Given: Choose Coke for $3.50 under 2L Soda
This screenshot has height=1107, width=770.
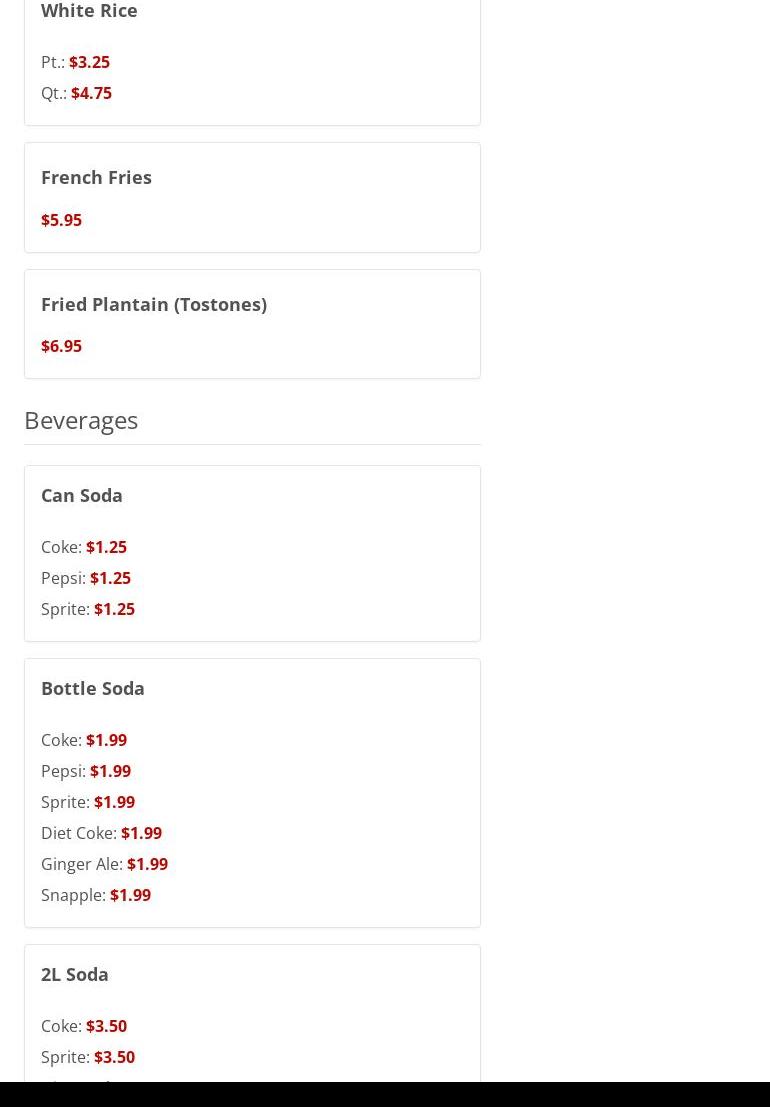Looking at the screenshot, I should [84, 1026].
